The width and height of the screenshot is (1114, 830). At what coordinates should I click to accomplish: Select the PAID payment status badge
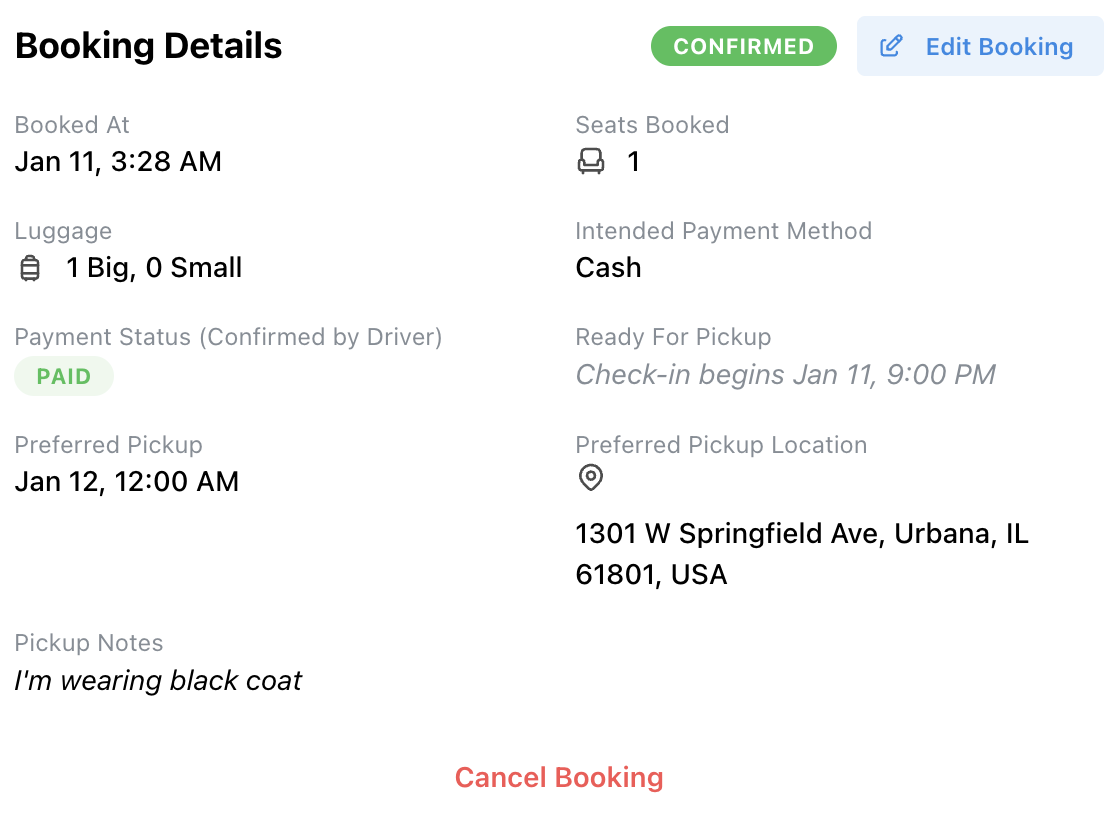(64, 376)
